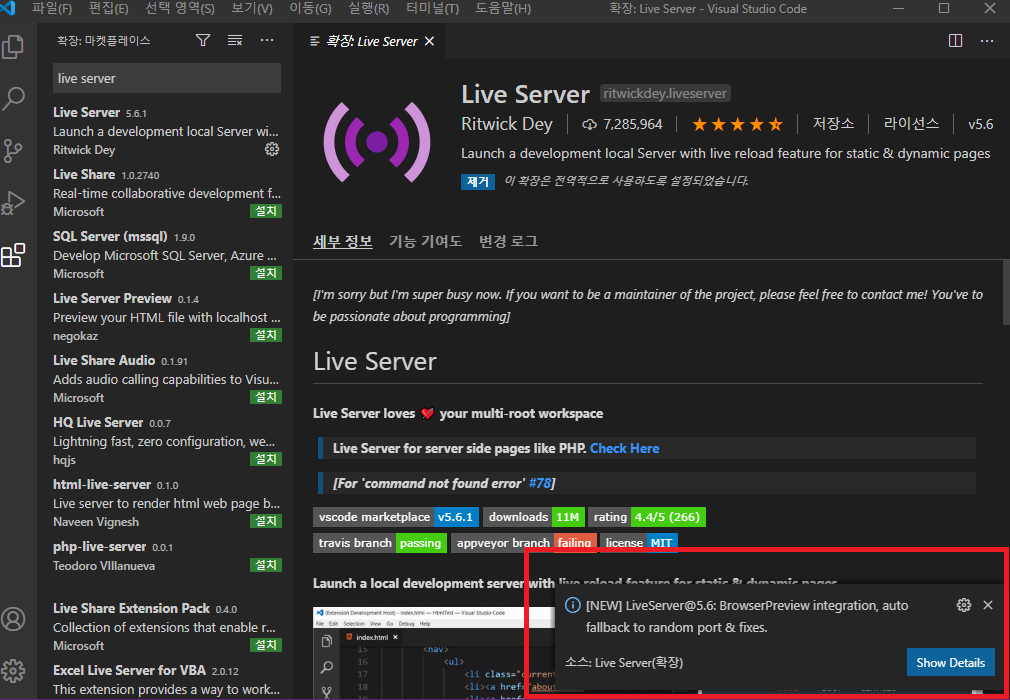Click the 제거 uninstall button
The height and width of the screenshot is (700, 1010).
point(477,182)
